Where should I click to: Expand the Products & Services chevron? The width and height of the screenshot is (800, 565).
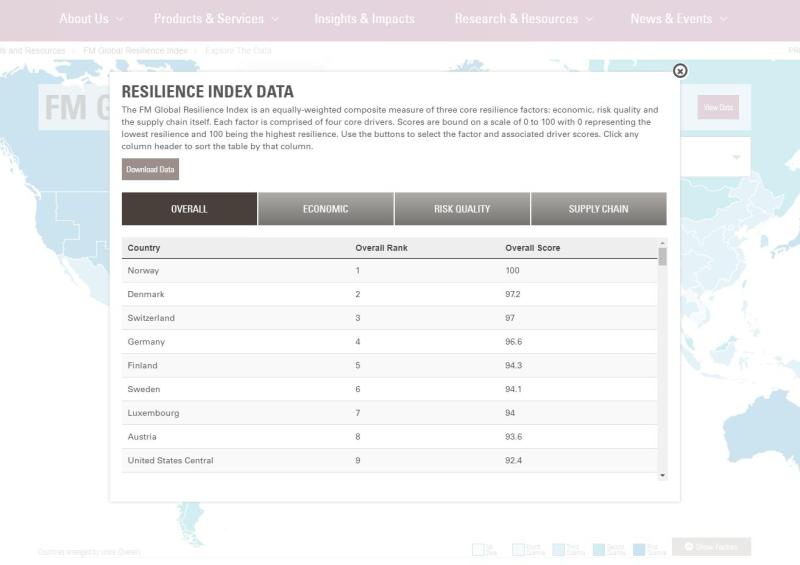275,19
